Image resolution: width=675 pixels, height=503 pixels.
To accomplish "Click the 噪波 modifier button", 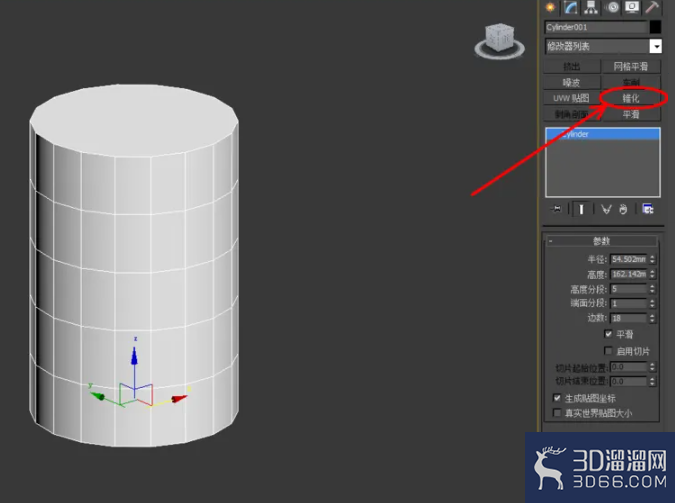I will coord(572,82).
